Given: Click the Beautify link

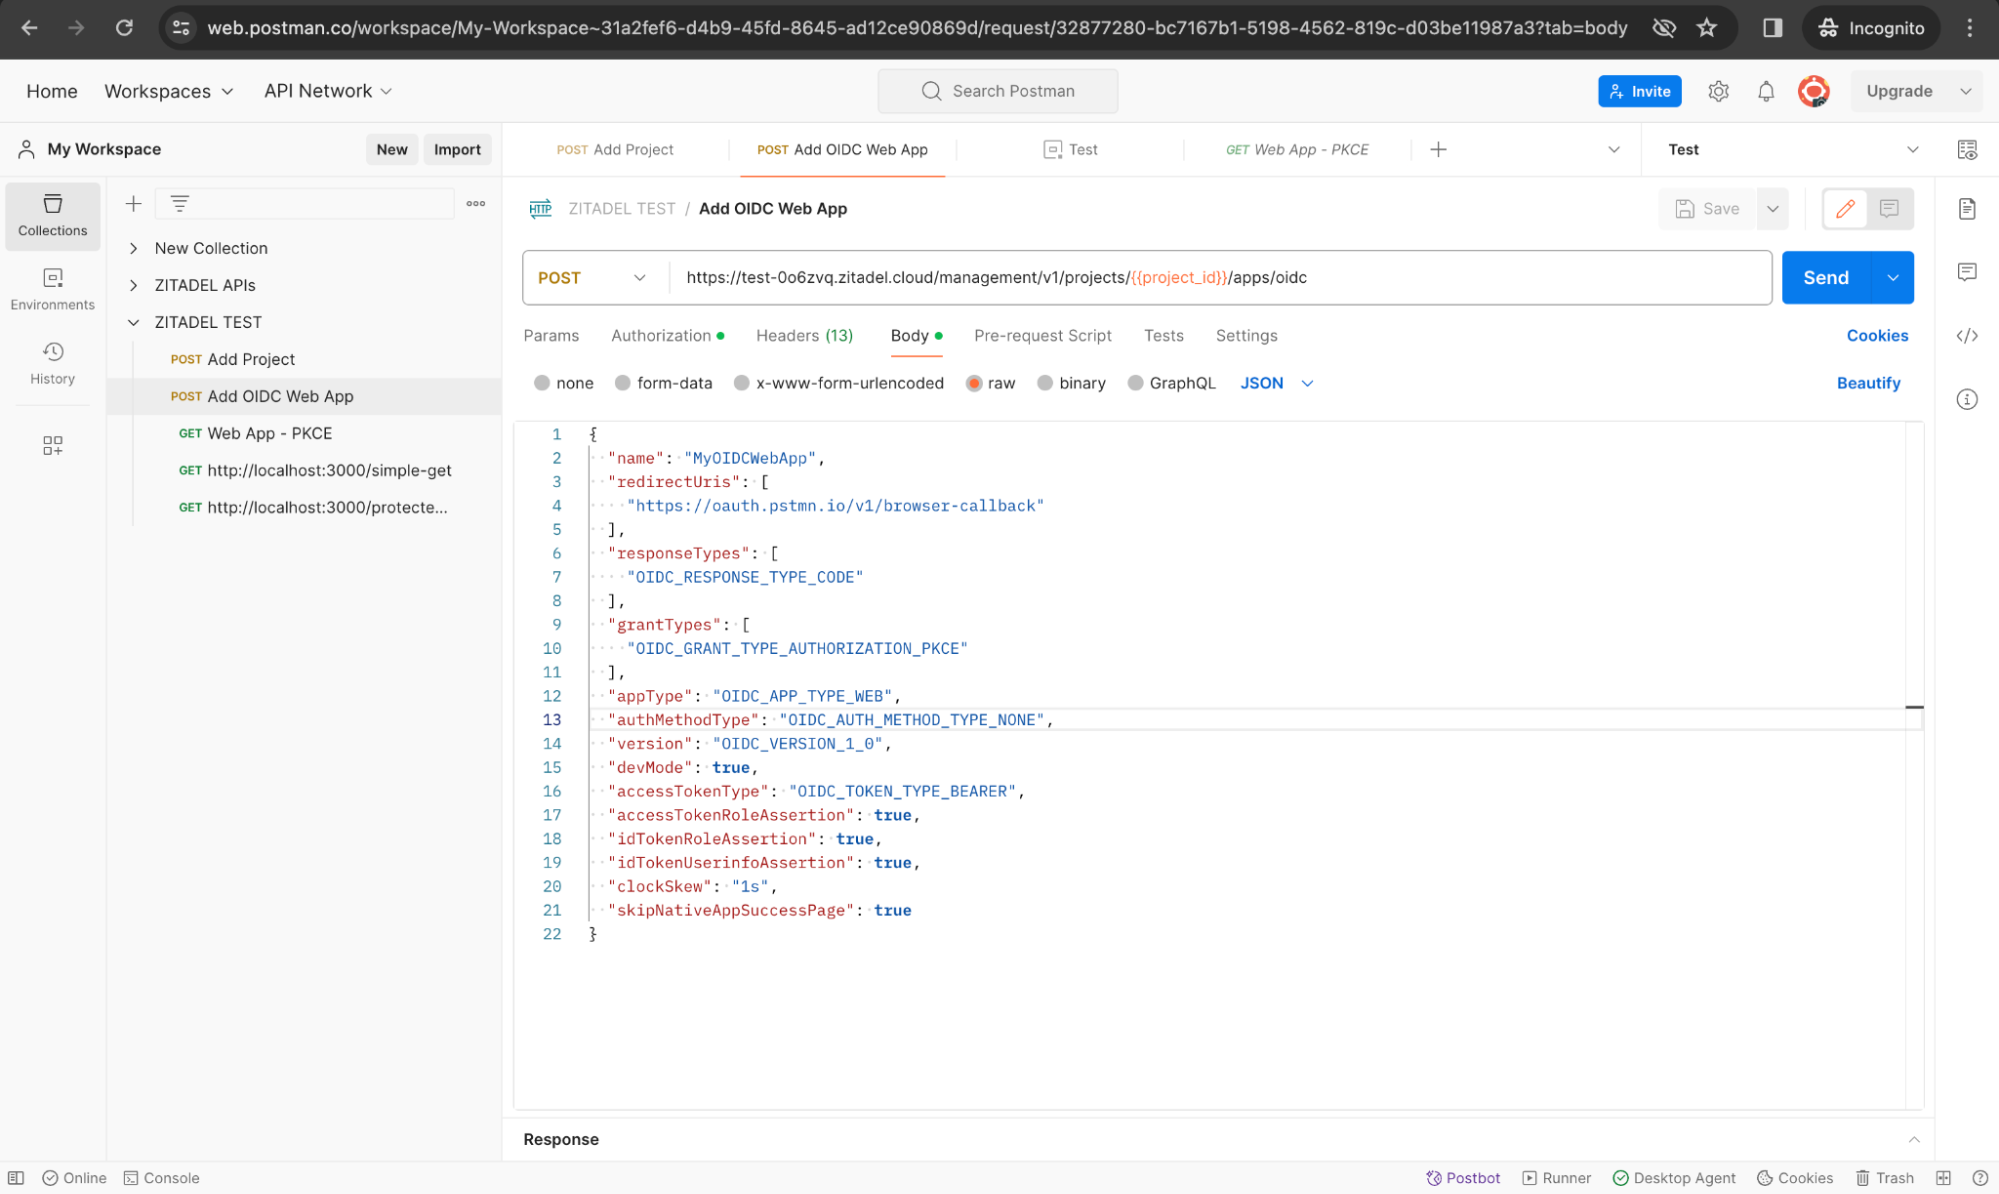Looking at the screenshot, I should click(x=1867, y=383).
